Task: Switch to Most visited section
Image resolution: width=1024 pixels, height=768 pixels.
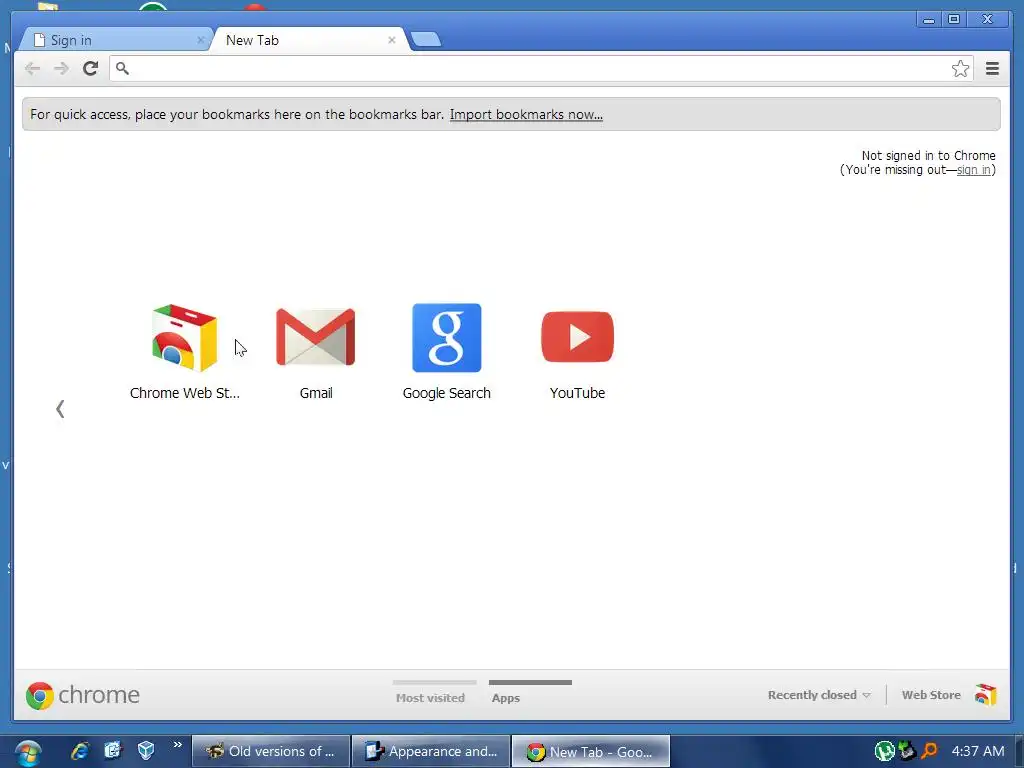Action: (430, 697)
